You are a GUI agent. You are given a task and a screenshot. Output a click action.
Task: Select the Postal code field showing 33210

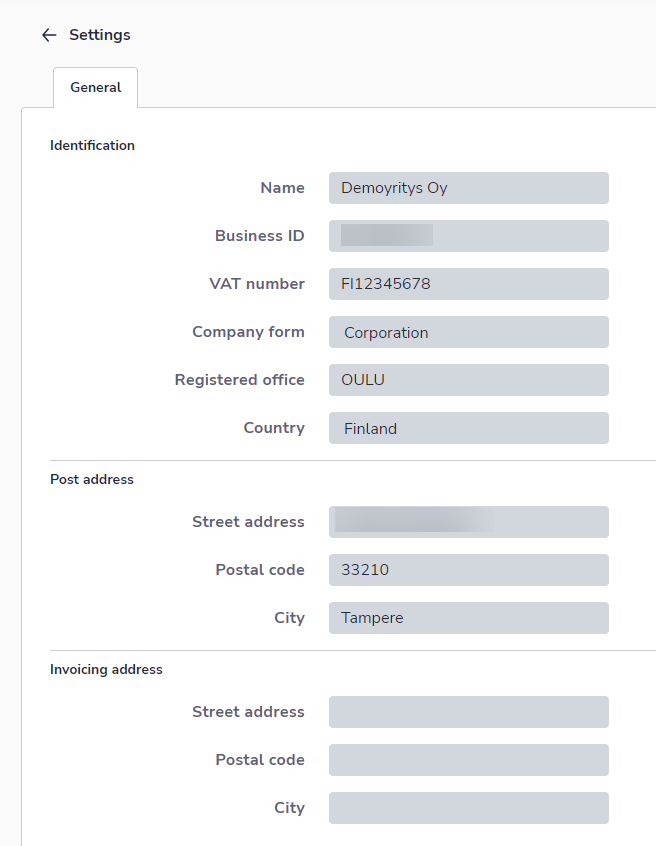tap(468, 570)
